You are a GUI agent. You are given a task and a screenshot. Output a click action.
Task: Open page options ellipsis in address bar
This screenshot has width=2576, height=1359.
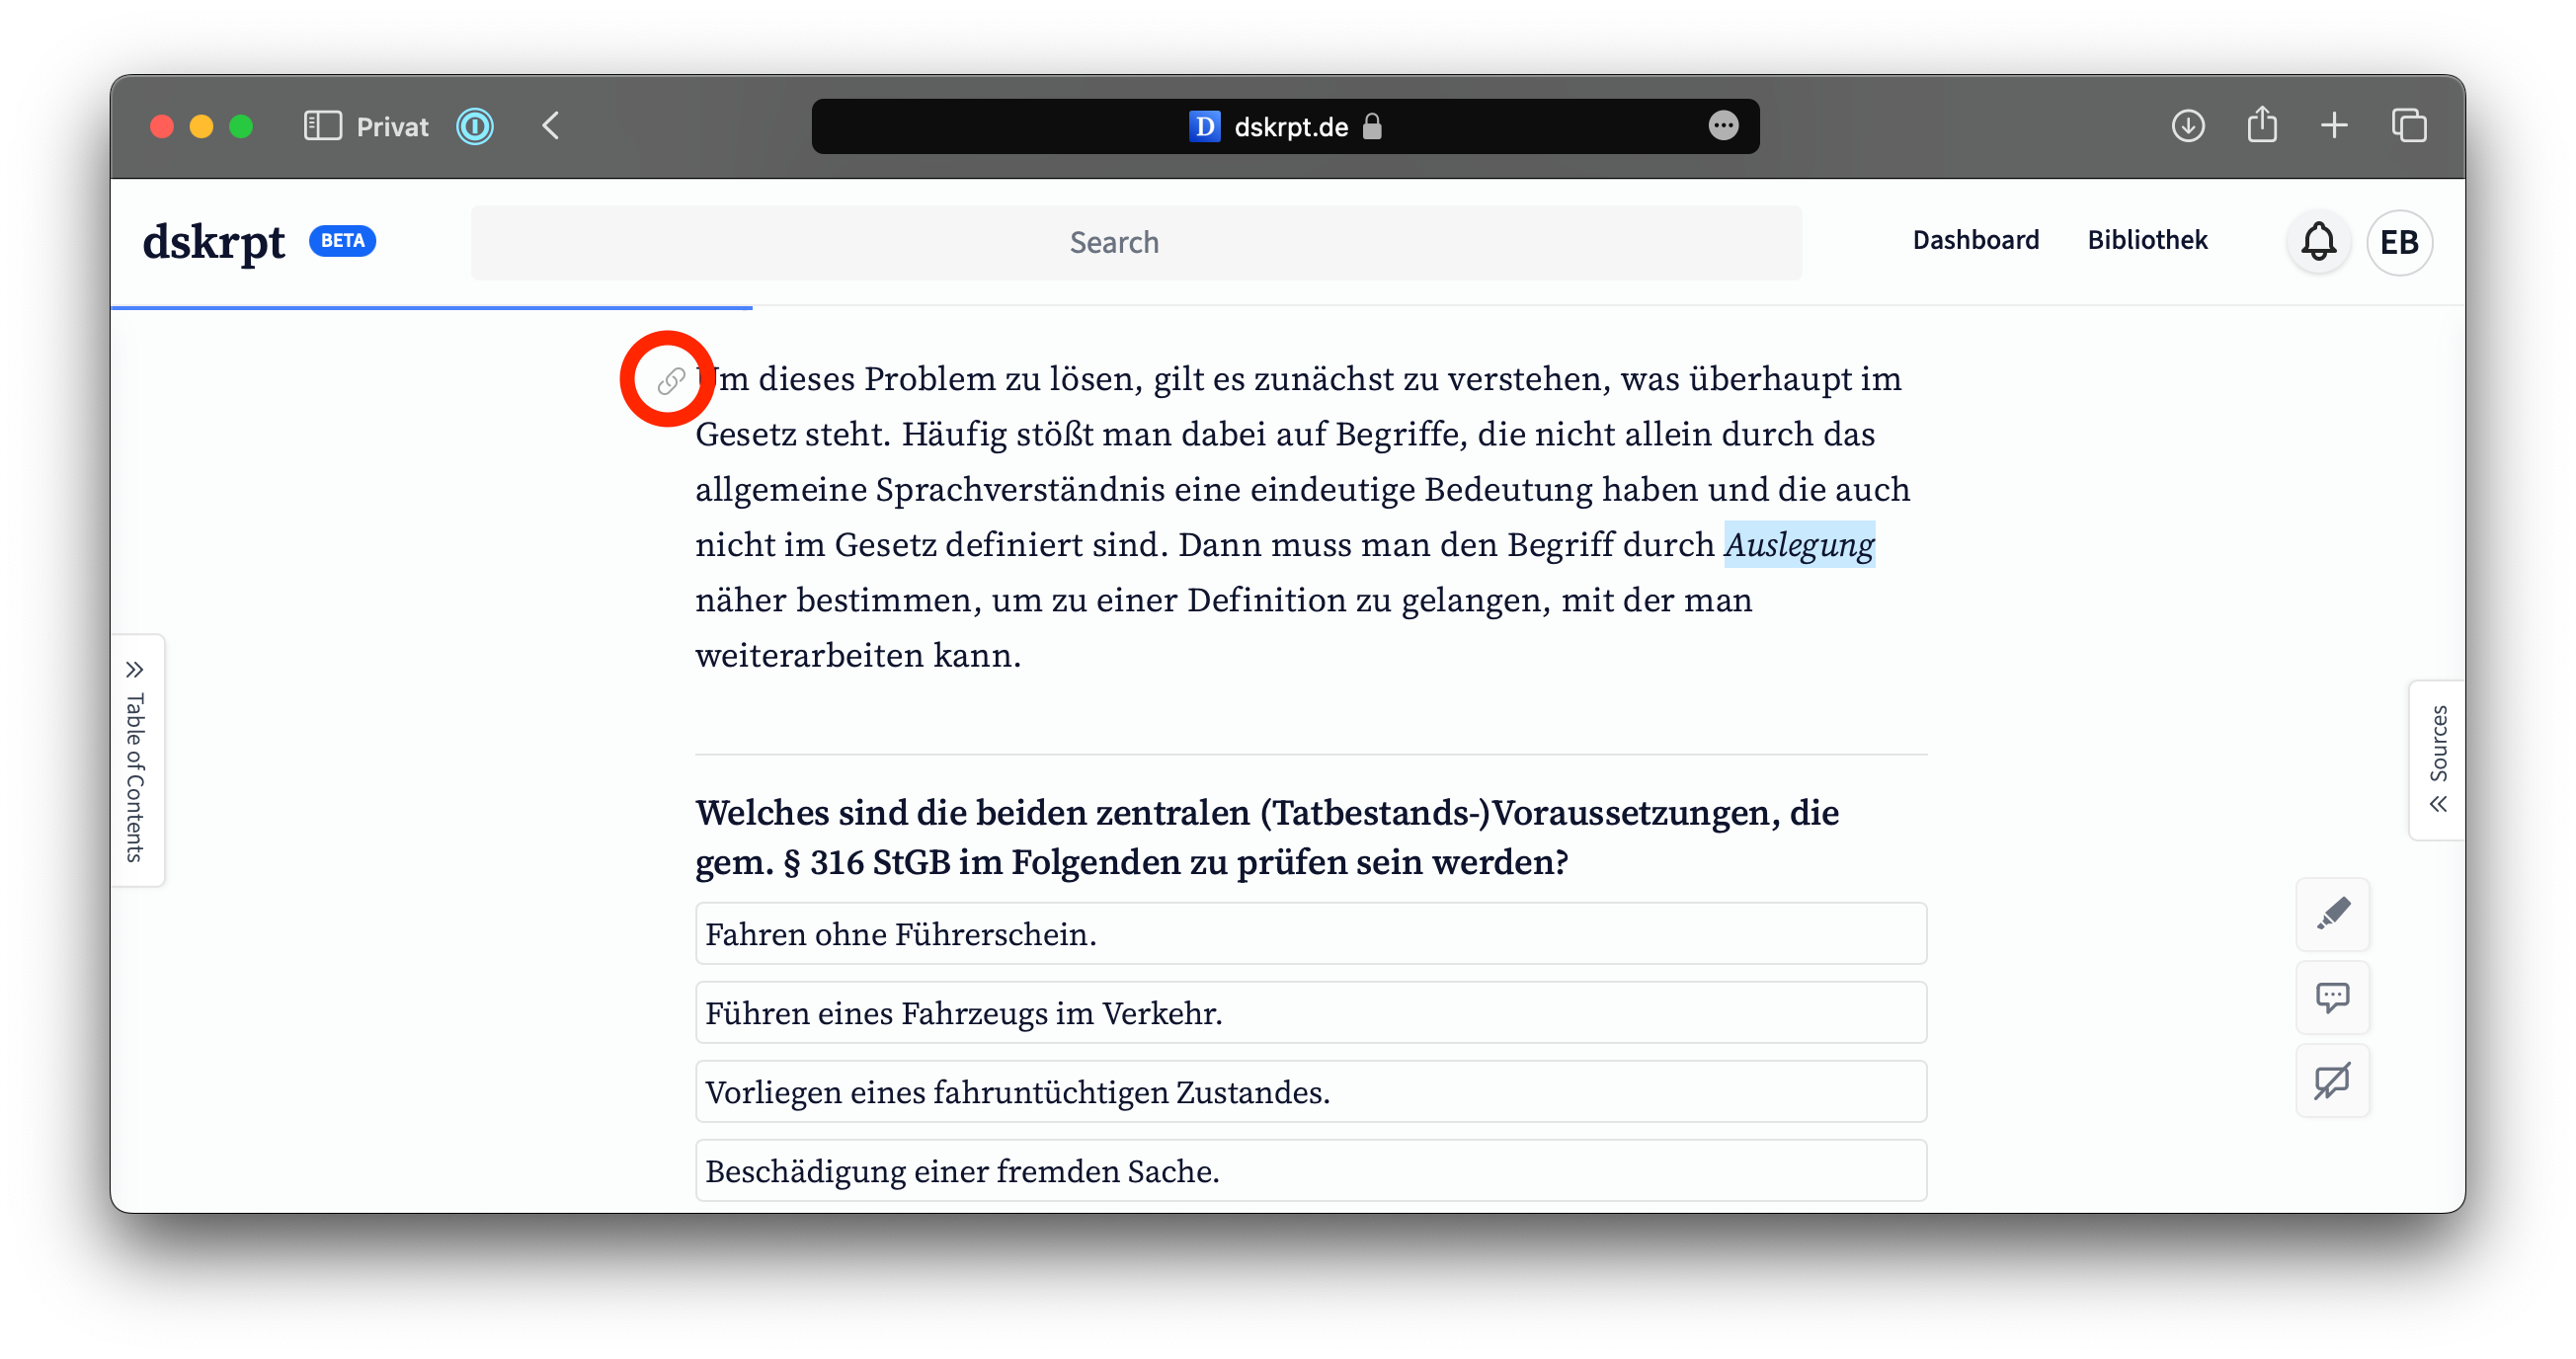coord(1722,126)
